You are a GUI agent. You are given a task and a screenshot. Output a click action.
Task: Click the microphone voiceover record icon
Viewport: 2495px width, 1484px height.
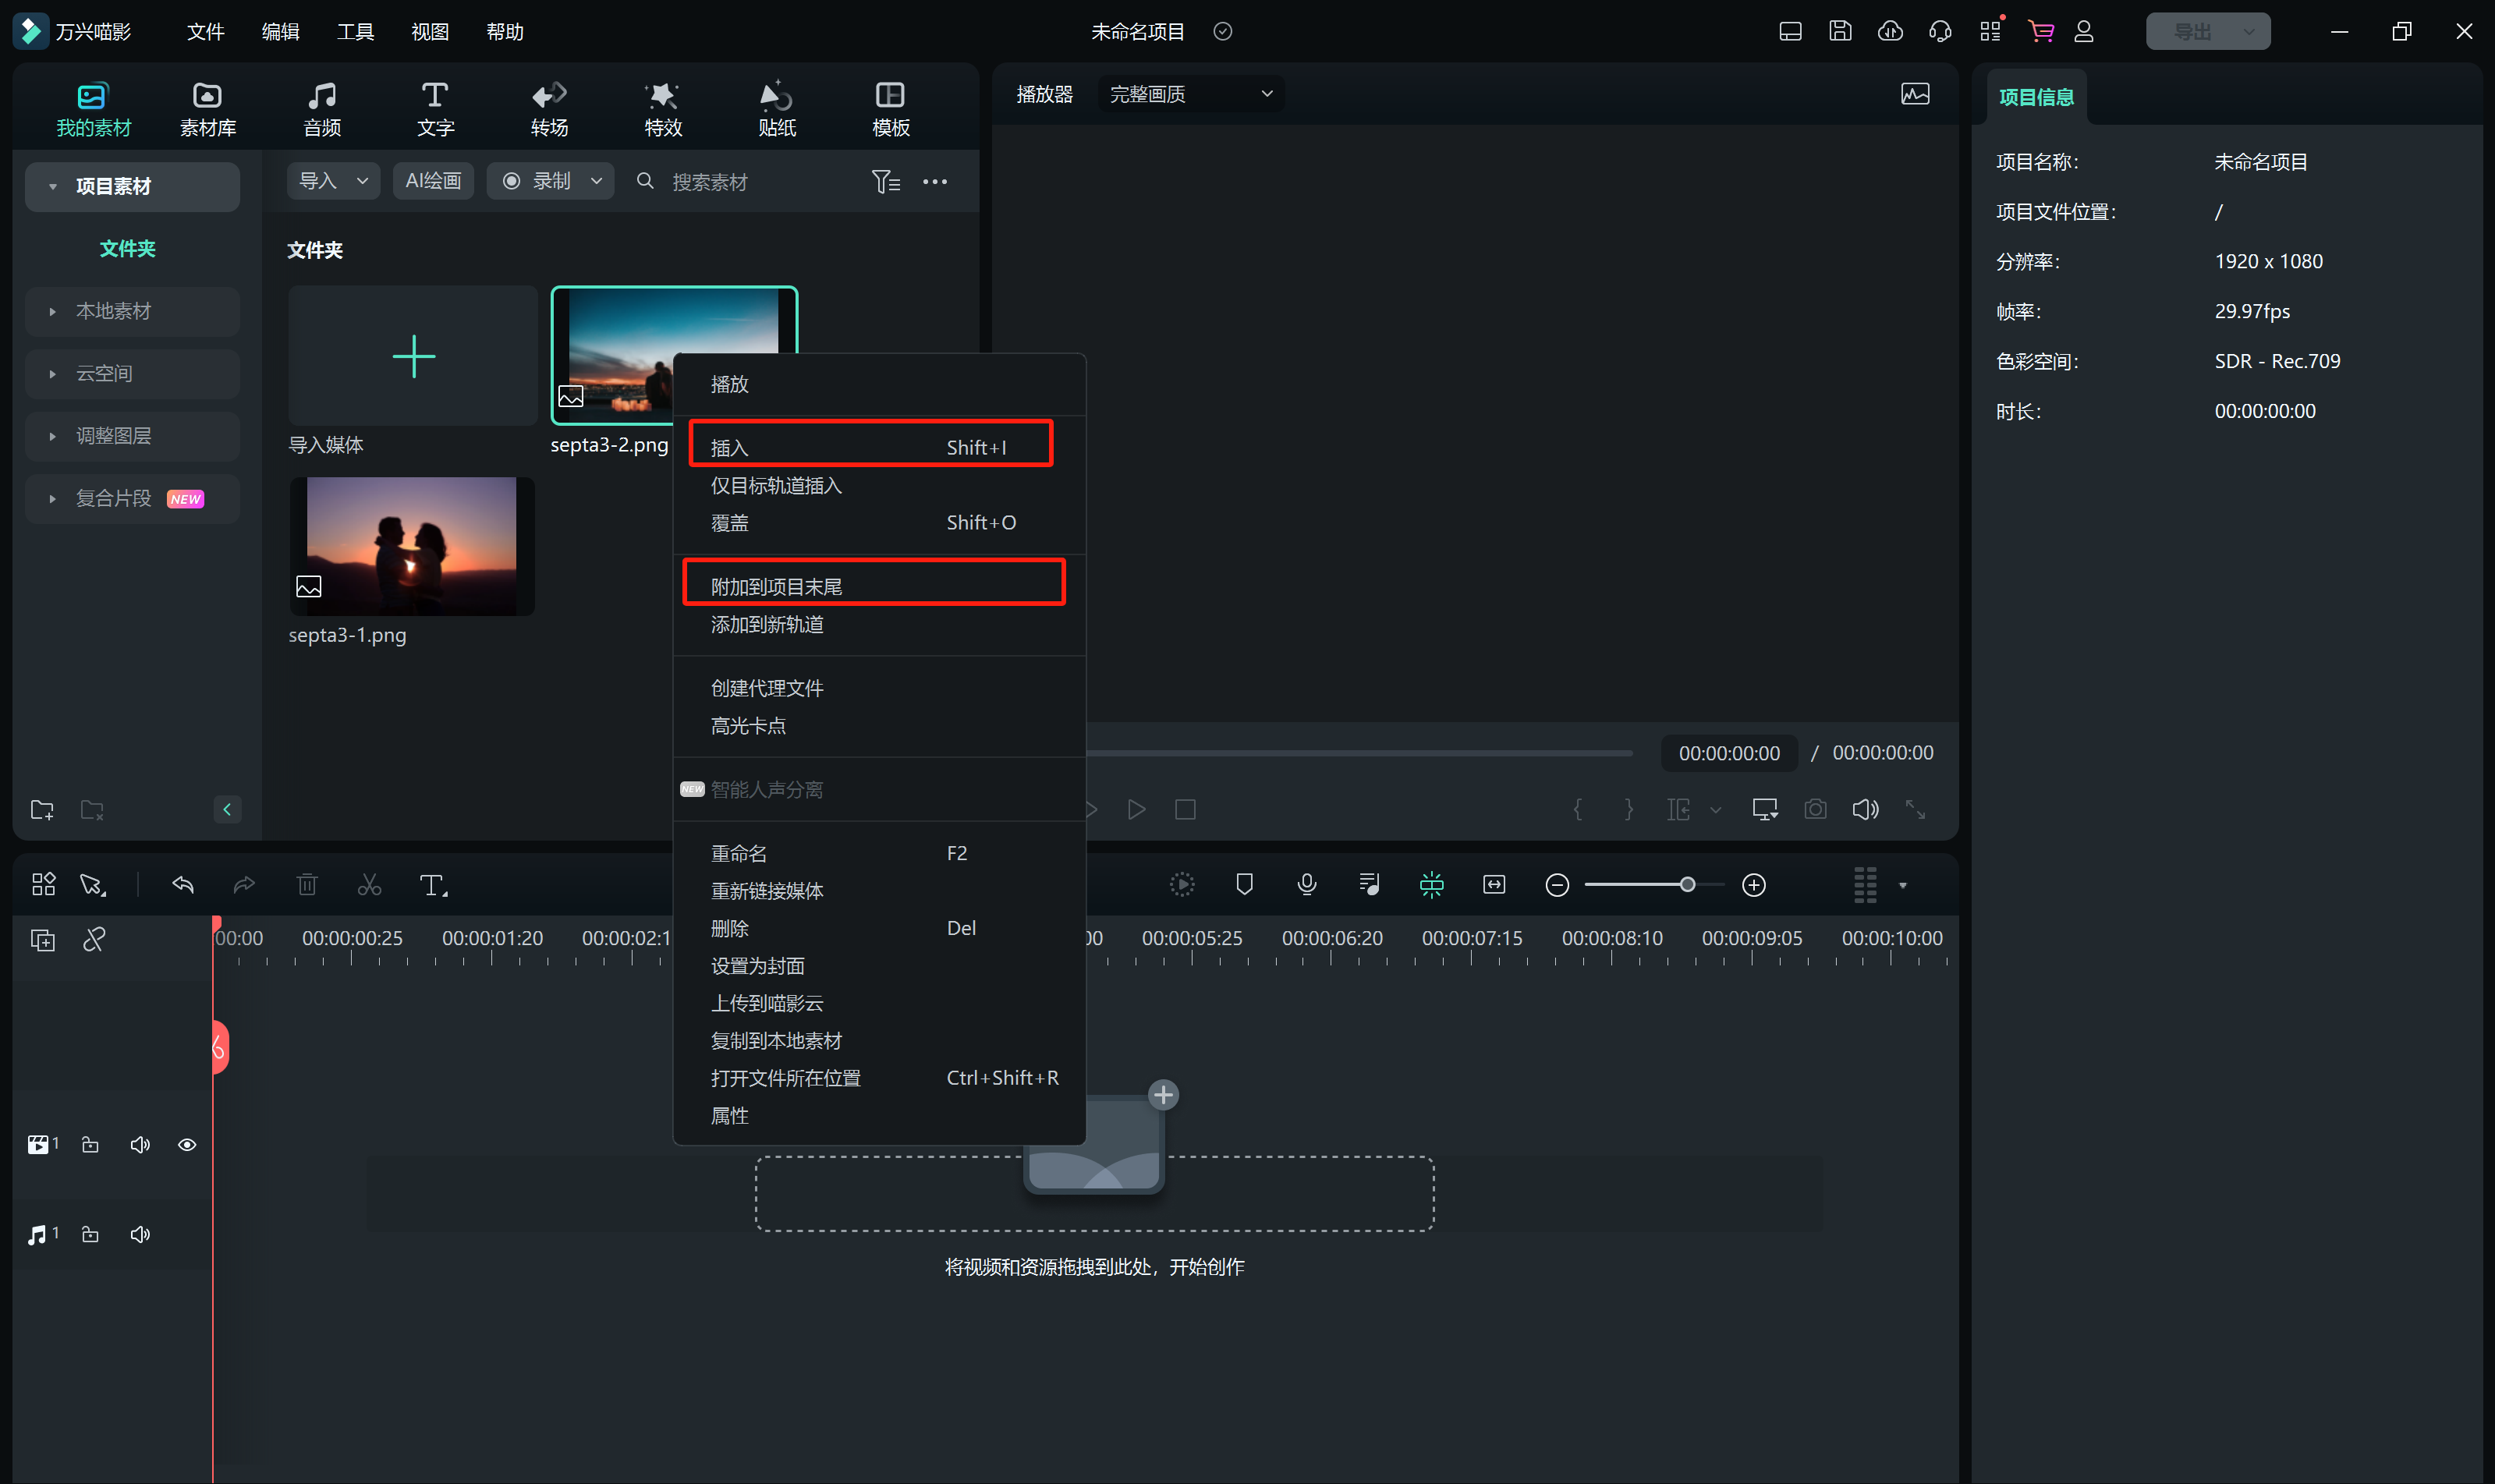(1306, 885)
